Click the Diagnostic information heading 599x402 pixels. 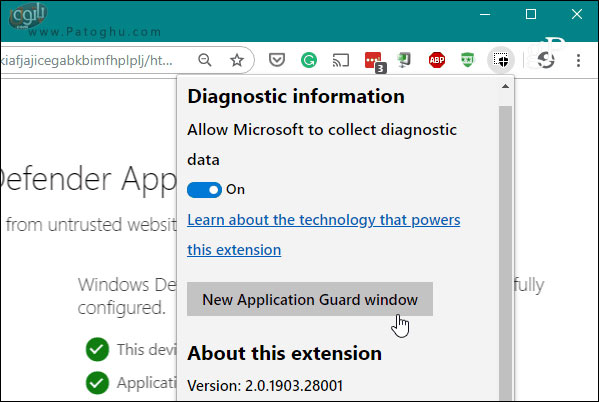point(296,96)
